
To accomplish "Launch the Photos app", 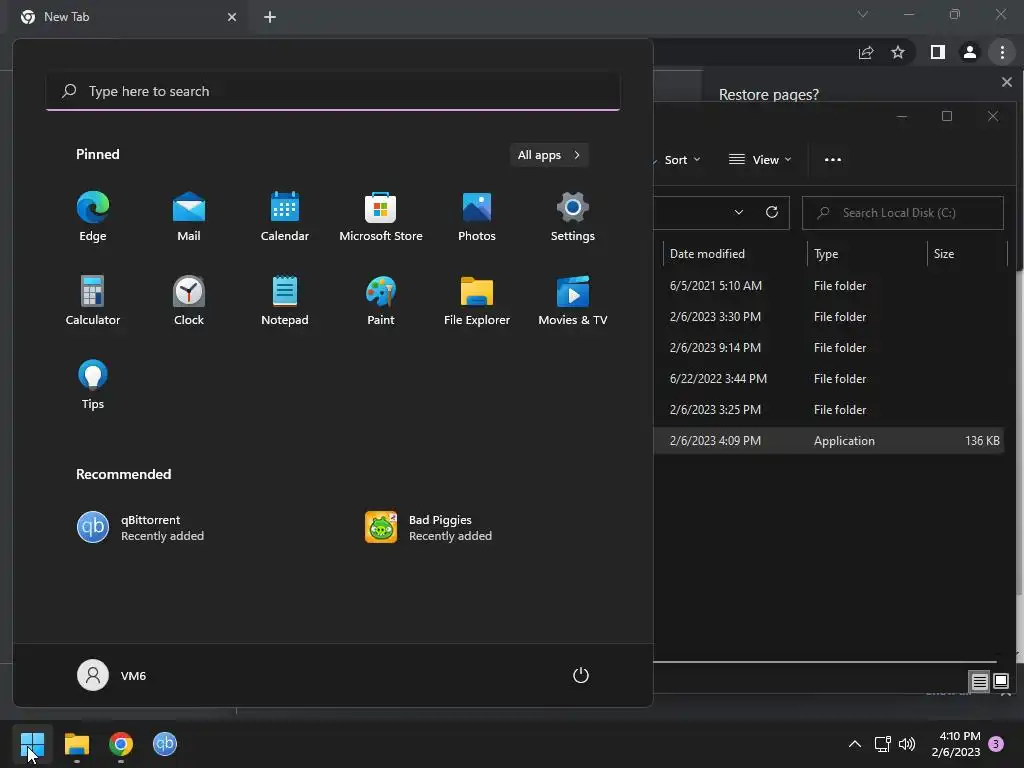I will 477,217.
